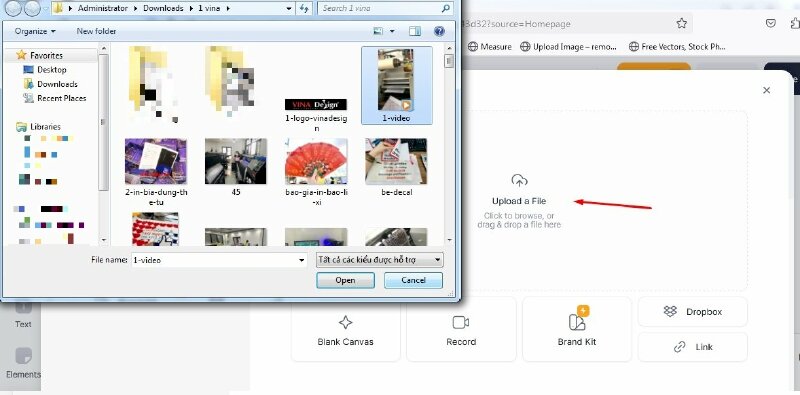
Task: Click the Forward arrow in the file dialog
Action: [32, 8]
